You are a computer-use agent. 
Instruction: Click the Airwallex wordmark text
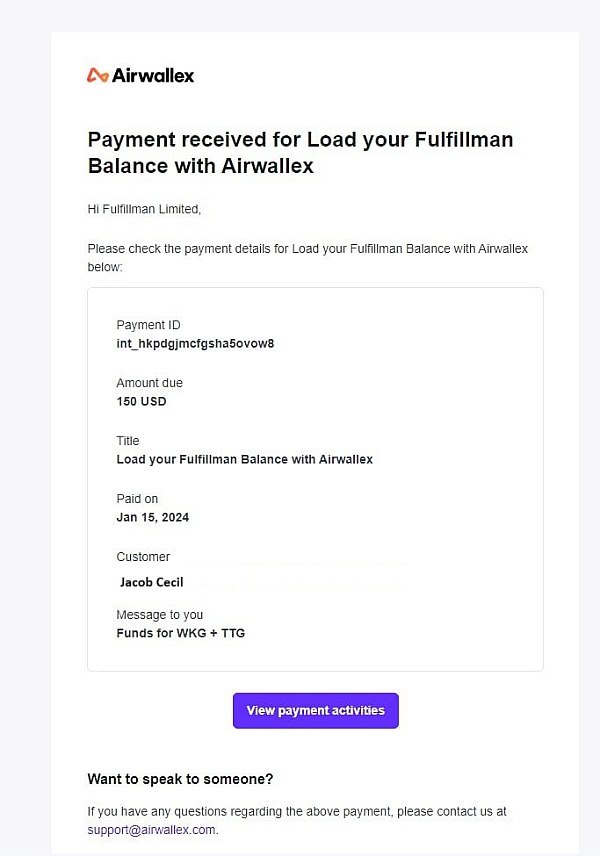point(153,75)
